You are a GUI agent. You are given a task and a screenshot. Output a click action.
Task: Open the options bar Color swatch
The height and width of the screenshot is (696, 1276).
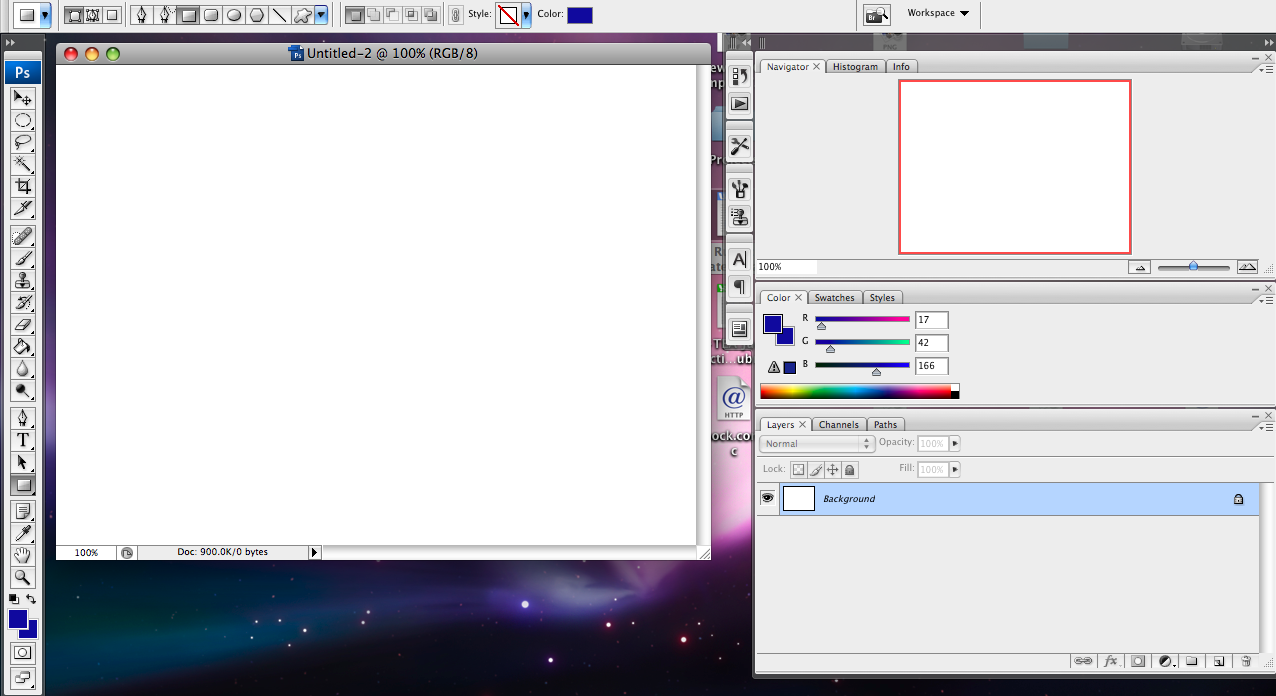(x=579, y=15)
